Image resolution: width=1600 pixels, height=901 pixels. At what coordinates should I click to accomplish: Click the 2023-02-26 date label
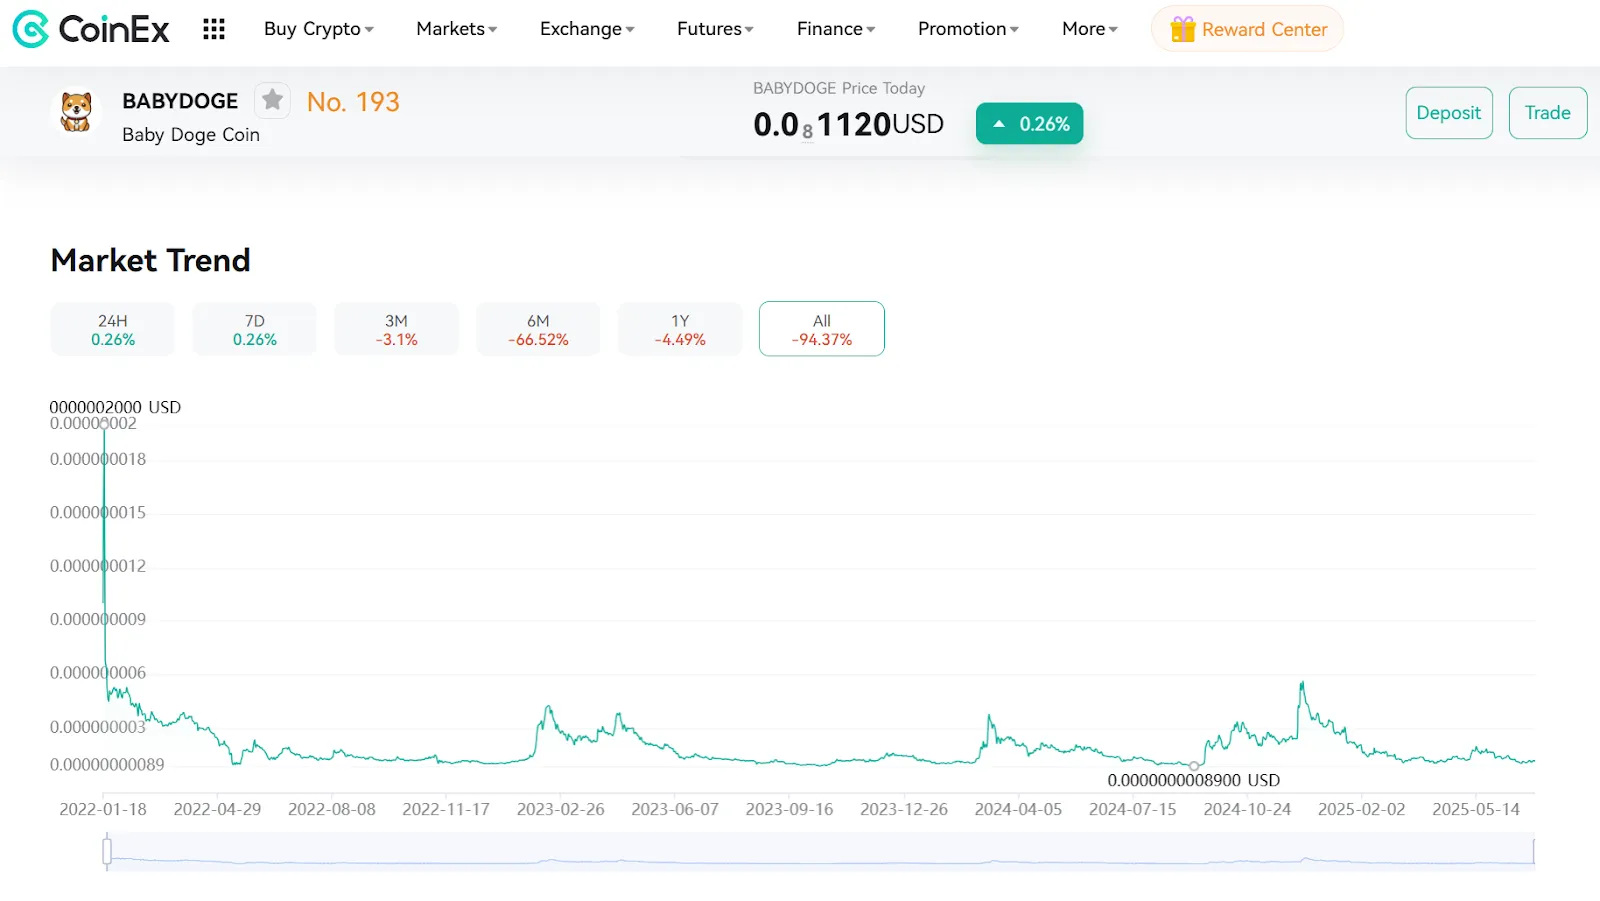coord(561,809)
